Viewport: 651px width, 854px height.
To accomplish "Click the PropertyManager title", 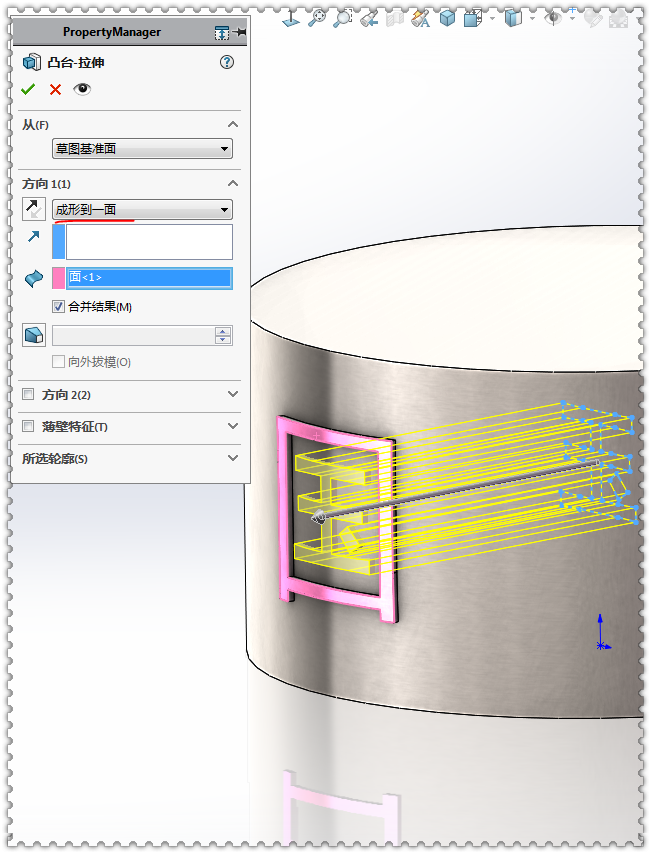I will pos(112,32).
